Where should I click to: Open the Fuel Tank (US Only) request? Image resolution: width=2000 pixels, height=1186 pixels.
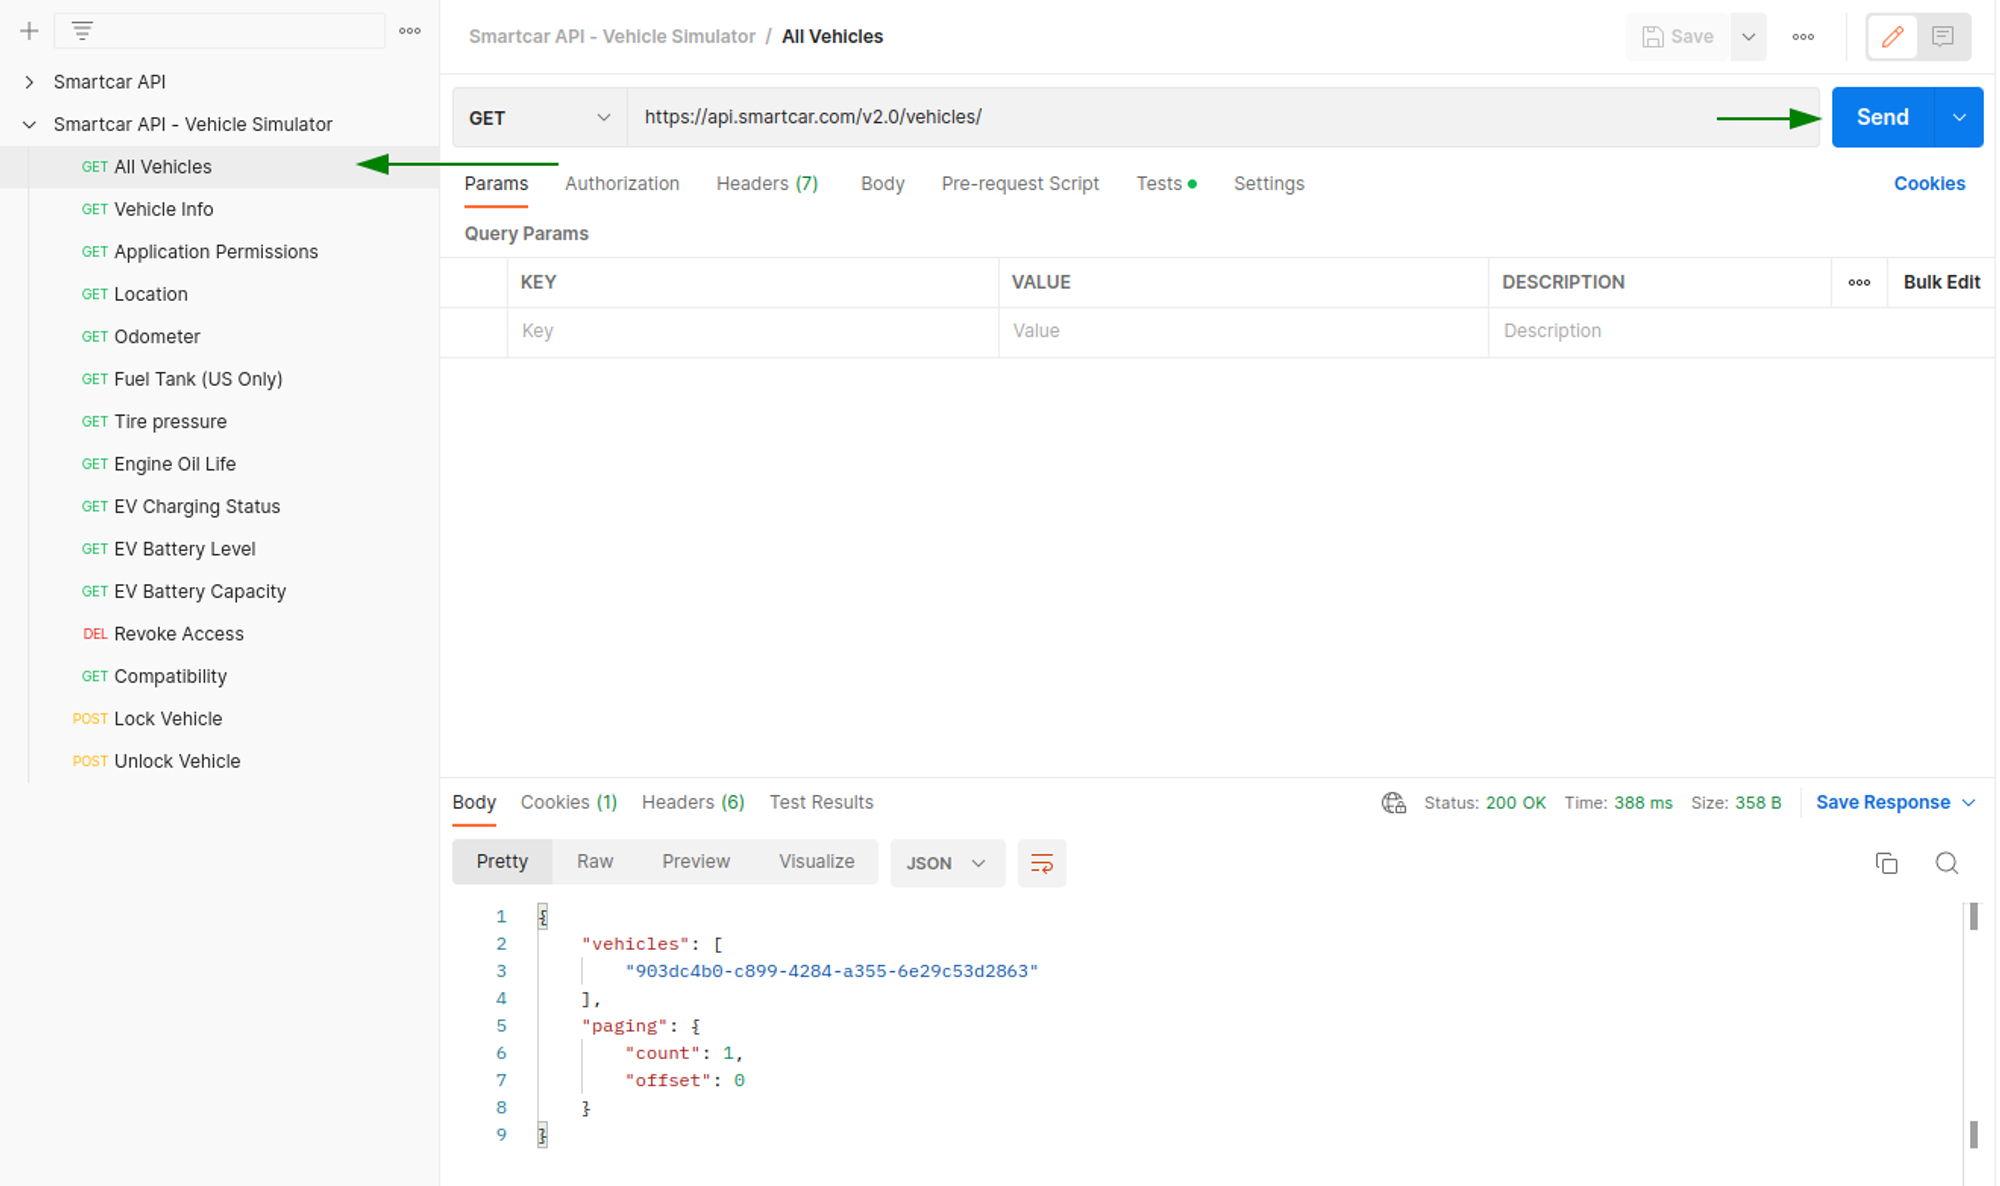point(219,379)
